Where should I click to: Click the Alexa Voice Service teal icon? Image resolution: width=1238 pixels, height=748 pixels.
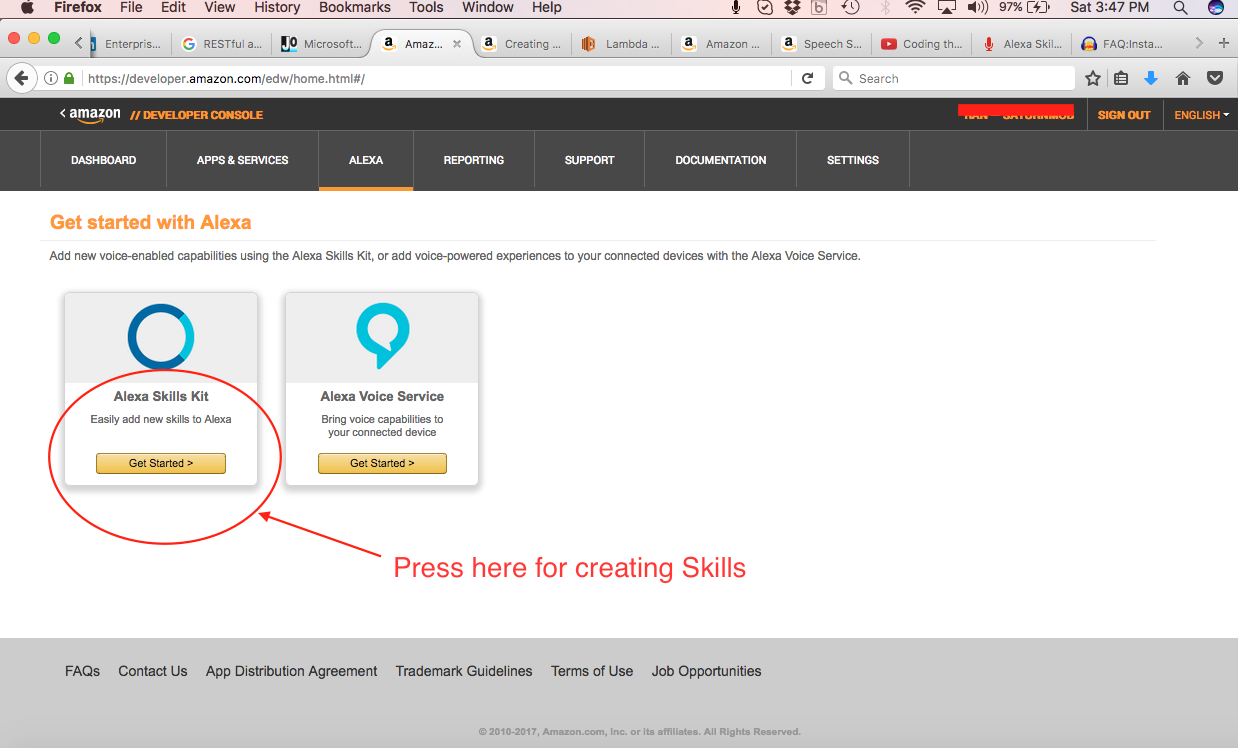point(381,338)
